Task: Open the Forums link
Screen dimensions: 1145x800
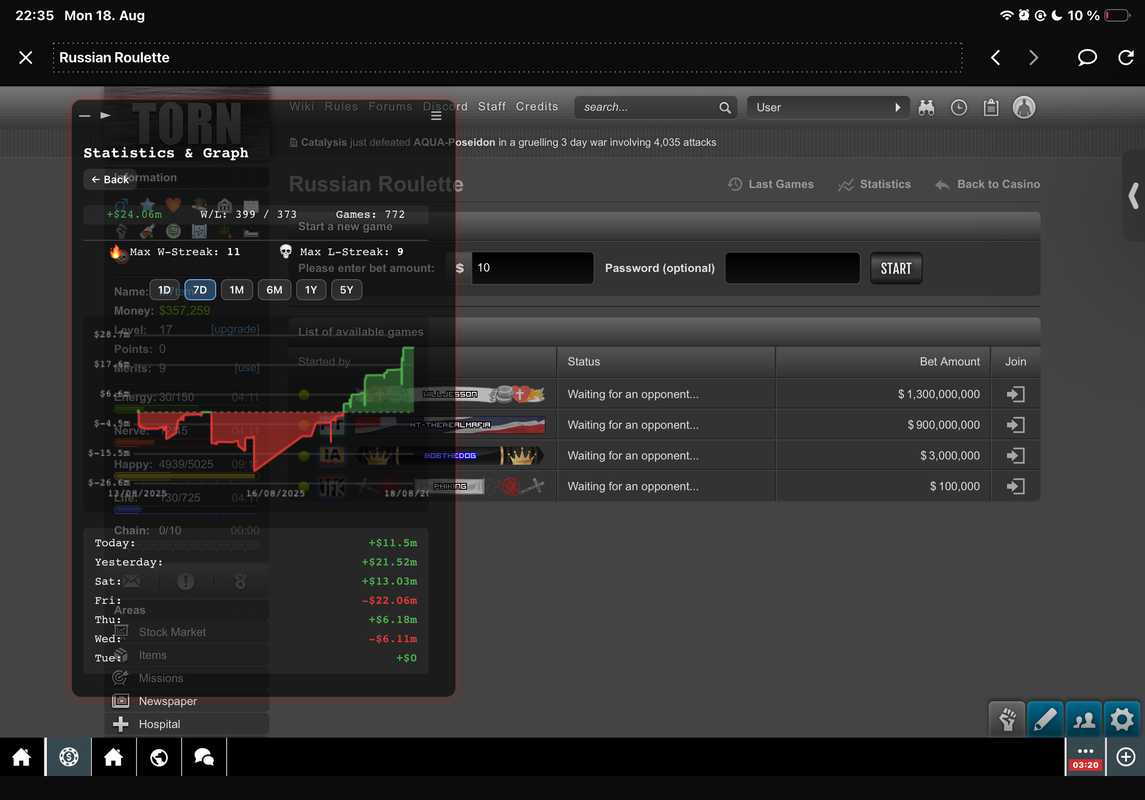Action: coord(390,107)
